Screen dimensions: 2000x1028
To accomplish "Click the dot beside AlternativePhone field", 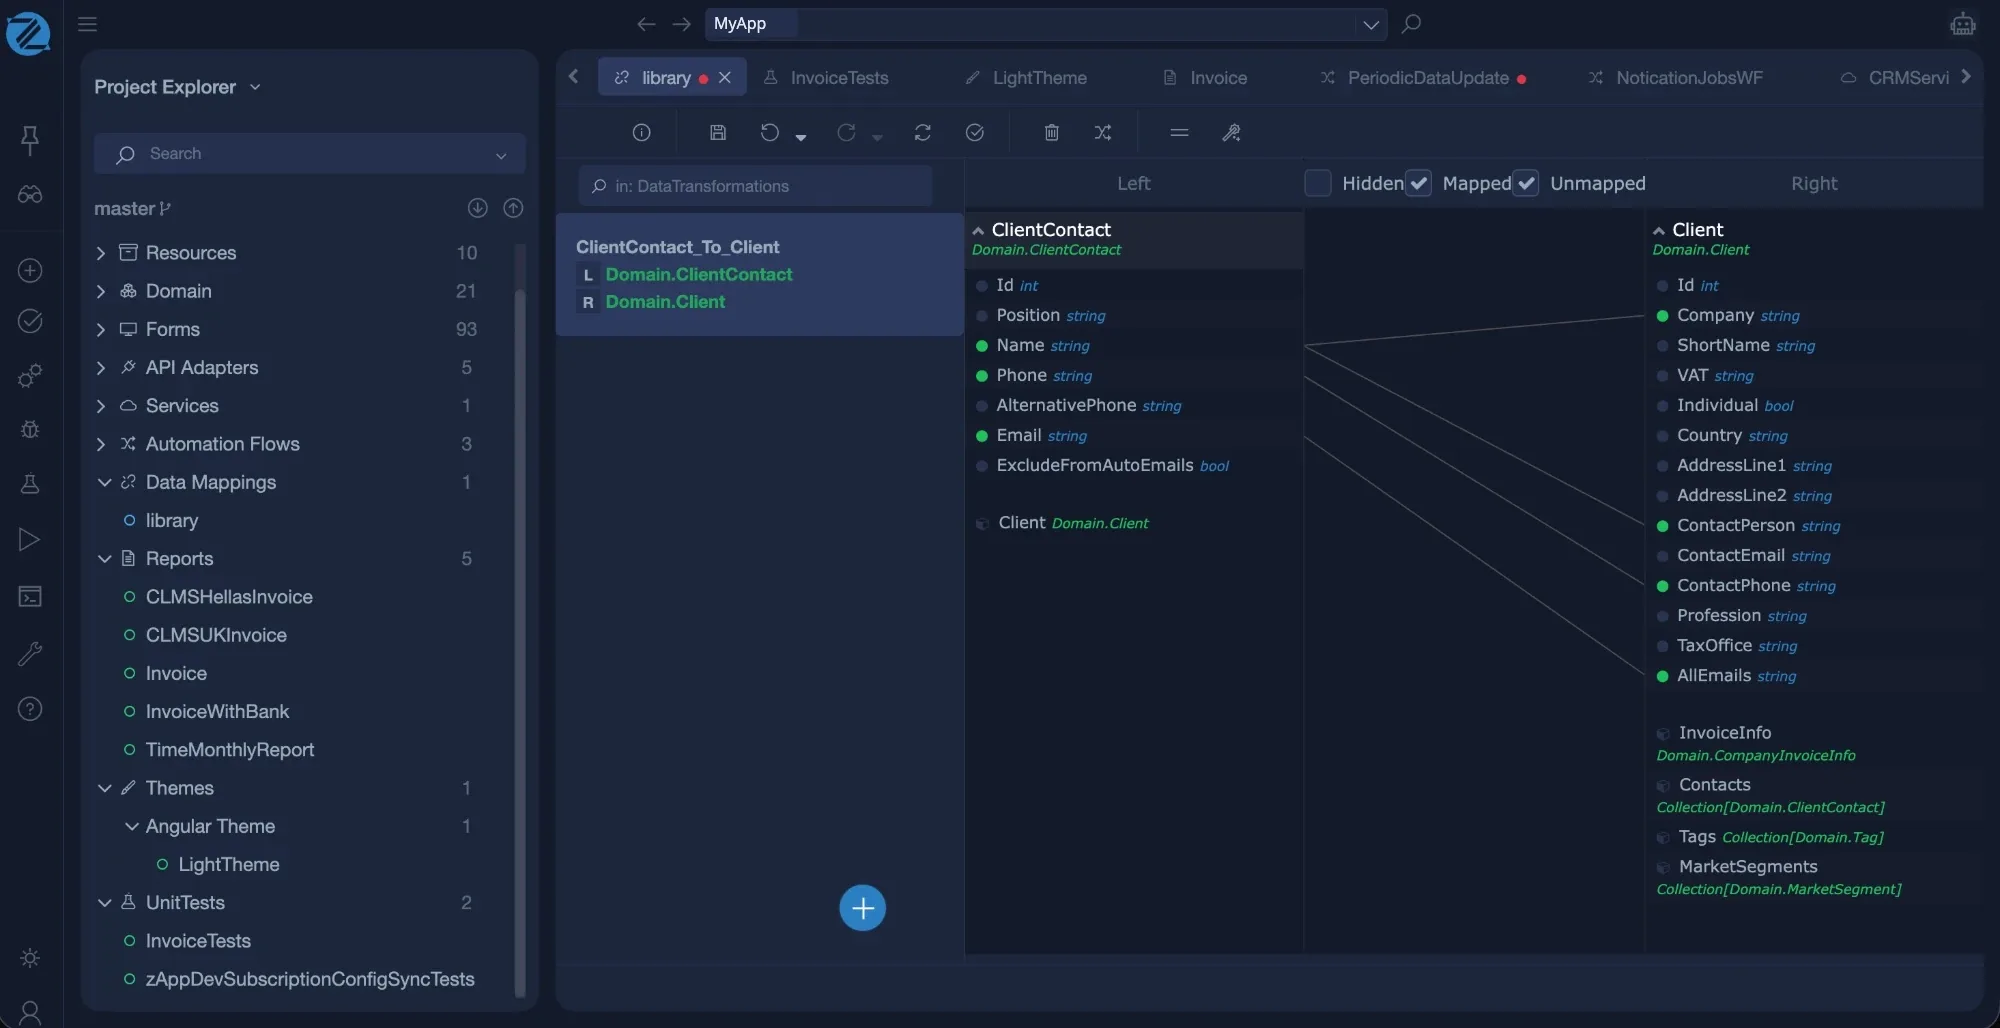I will click(x=982, y=406).
